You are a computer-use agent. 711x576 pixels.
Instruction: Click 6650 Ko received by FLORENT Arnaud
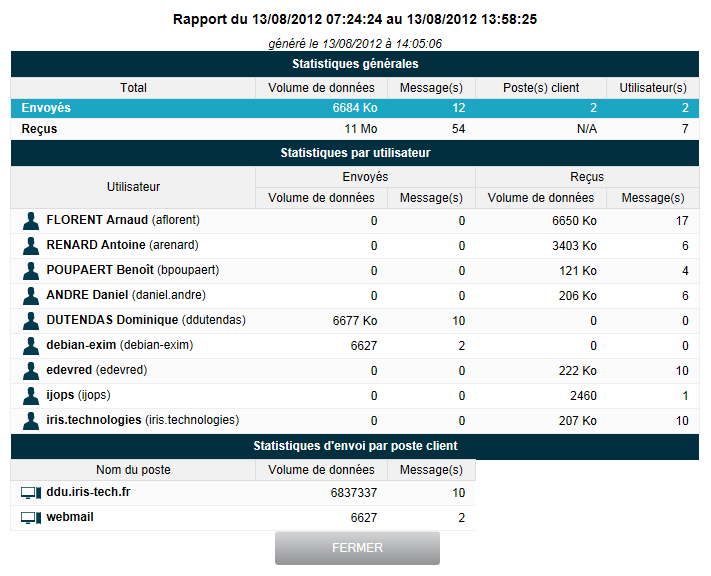(574, 221)
